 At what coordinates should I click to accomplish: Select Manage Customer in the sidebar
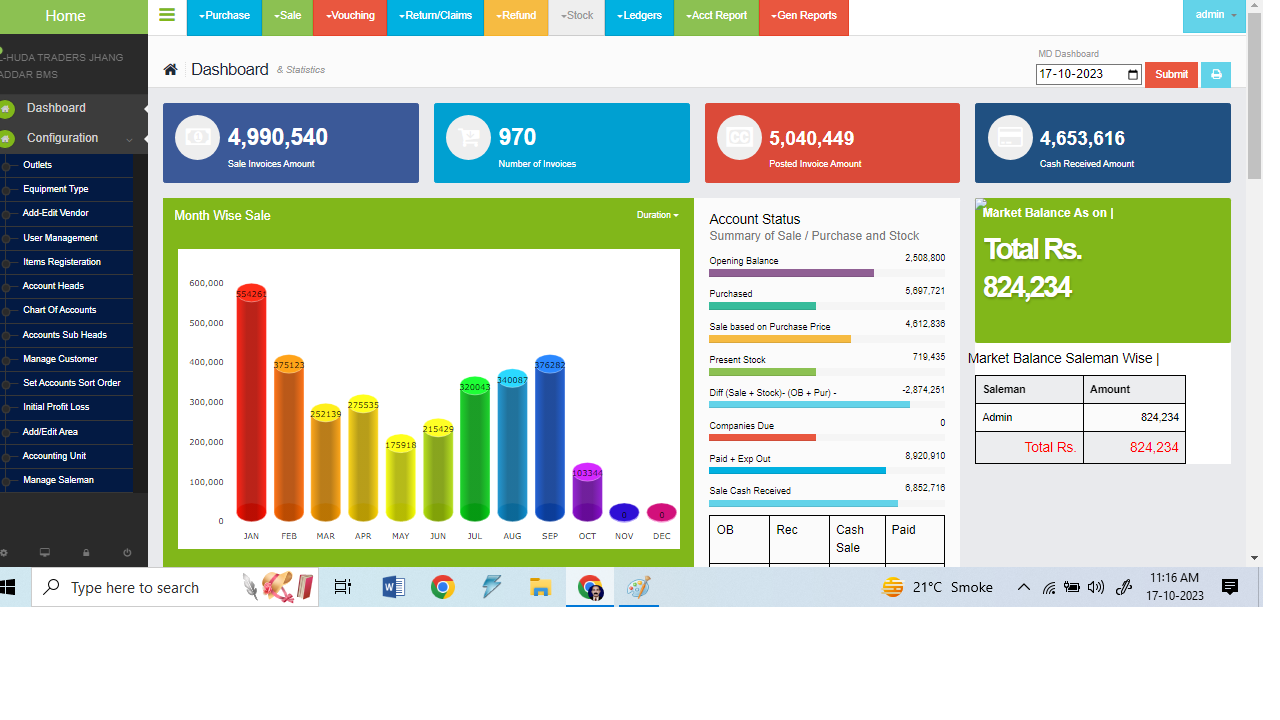click(x=60, y=358)
